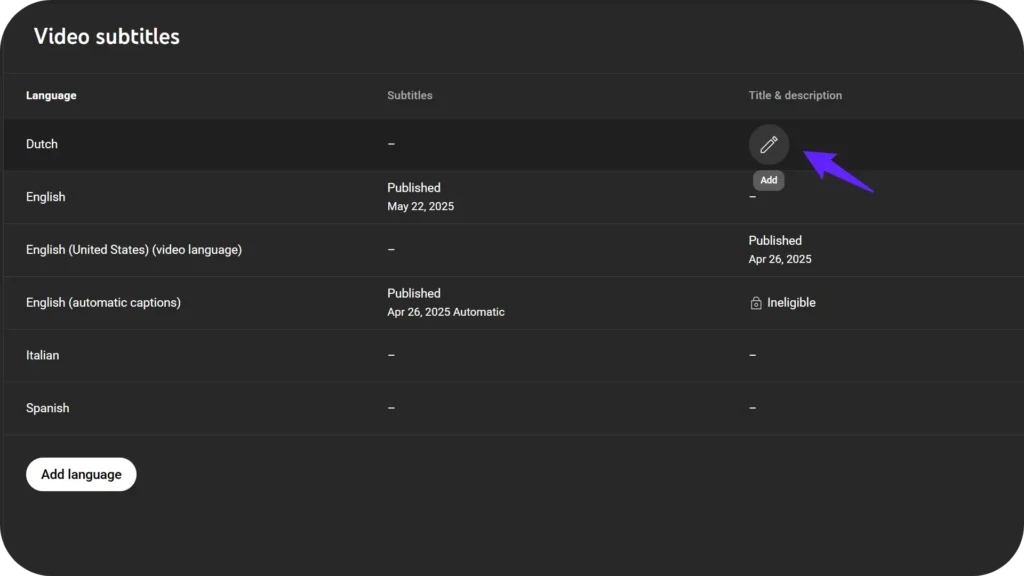Select the Italian language row label

(42, 355)
